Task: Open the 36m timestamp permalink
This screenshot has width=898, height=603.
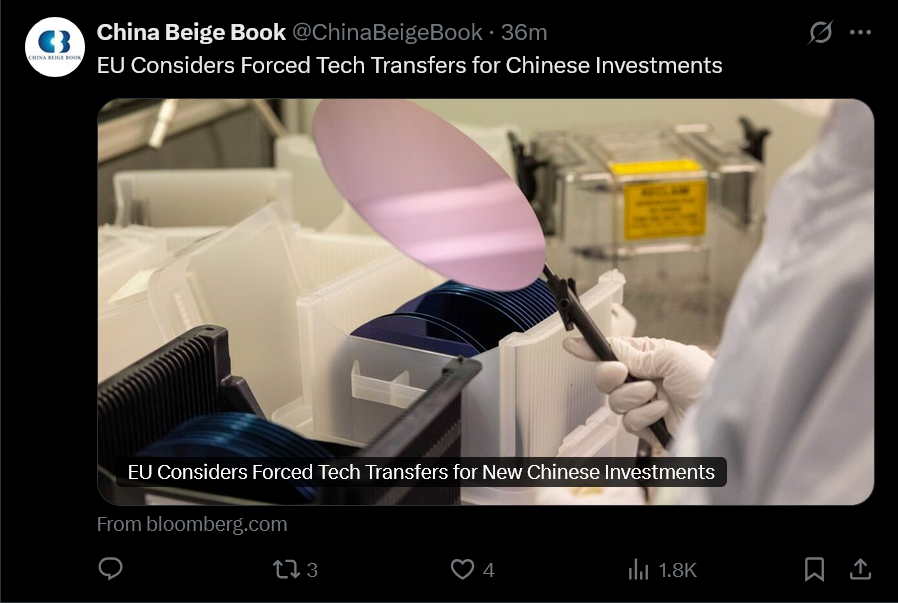Action: pyautogui.click(x=524, y=33)
